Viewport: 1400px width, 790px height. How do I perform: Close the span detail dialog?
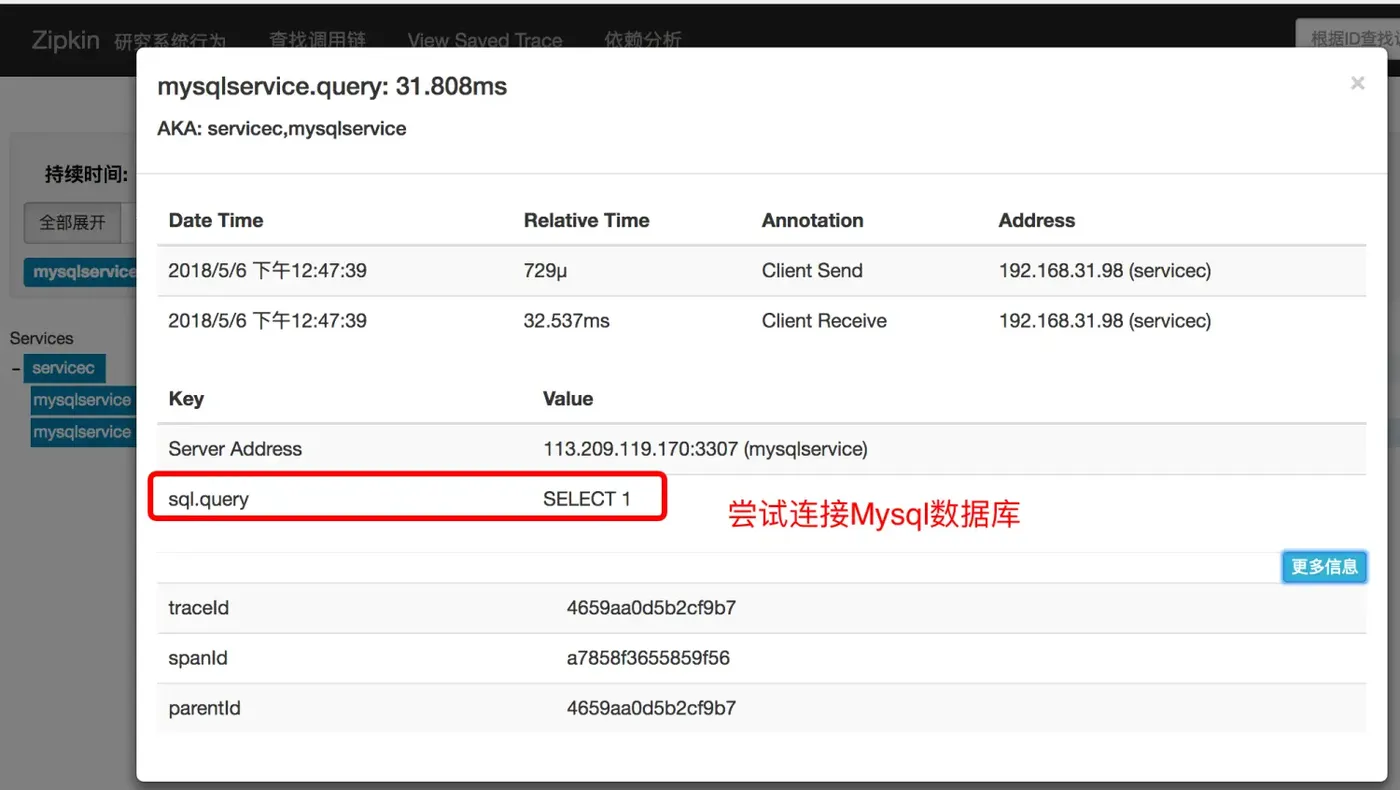[x=1357, y=84]
